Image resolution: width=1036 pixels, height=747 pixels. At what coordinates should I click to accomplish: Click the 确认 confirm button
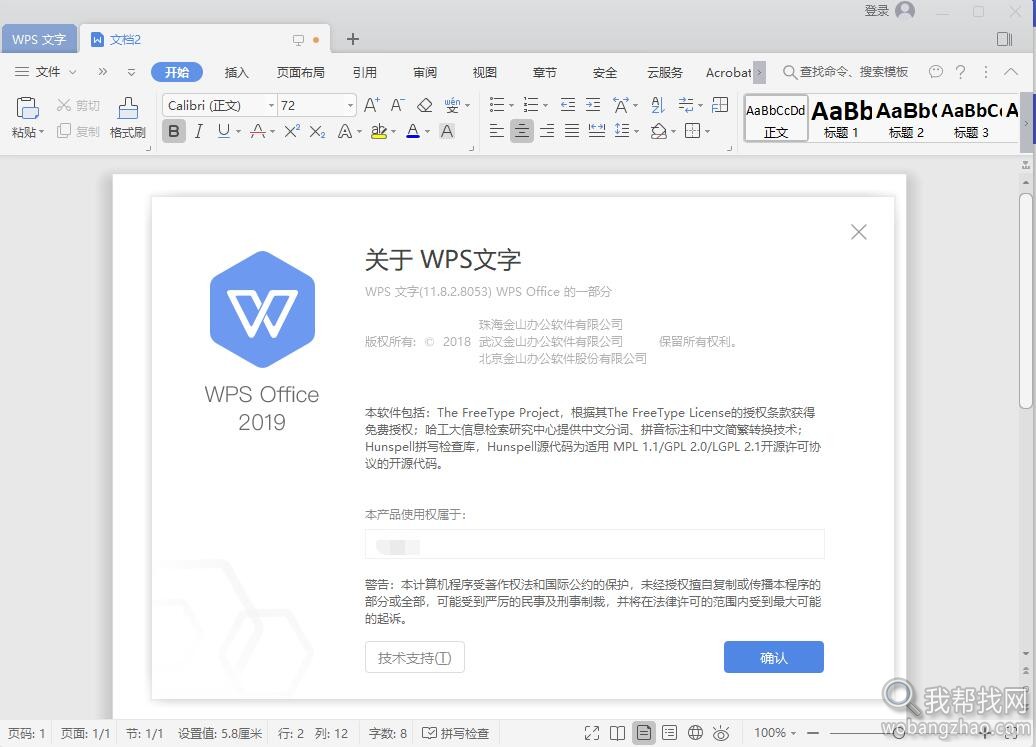click(774, 657)
